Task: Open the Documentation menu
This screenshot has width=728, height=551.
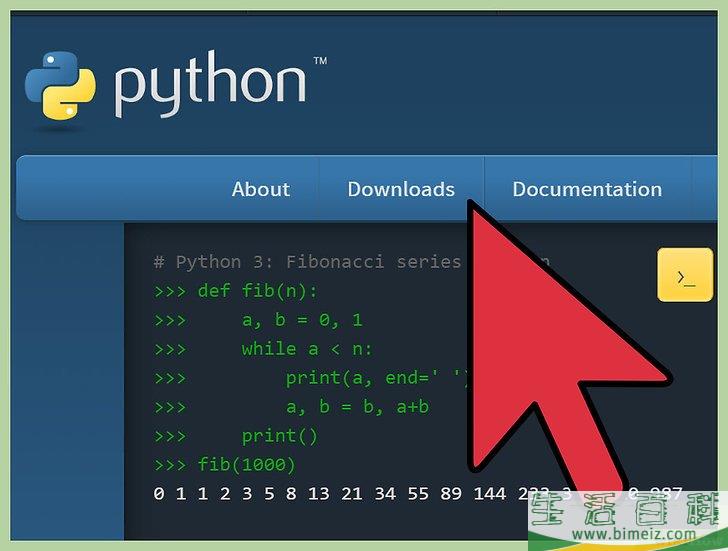Action: click(587, 189)
